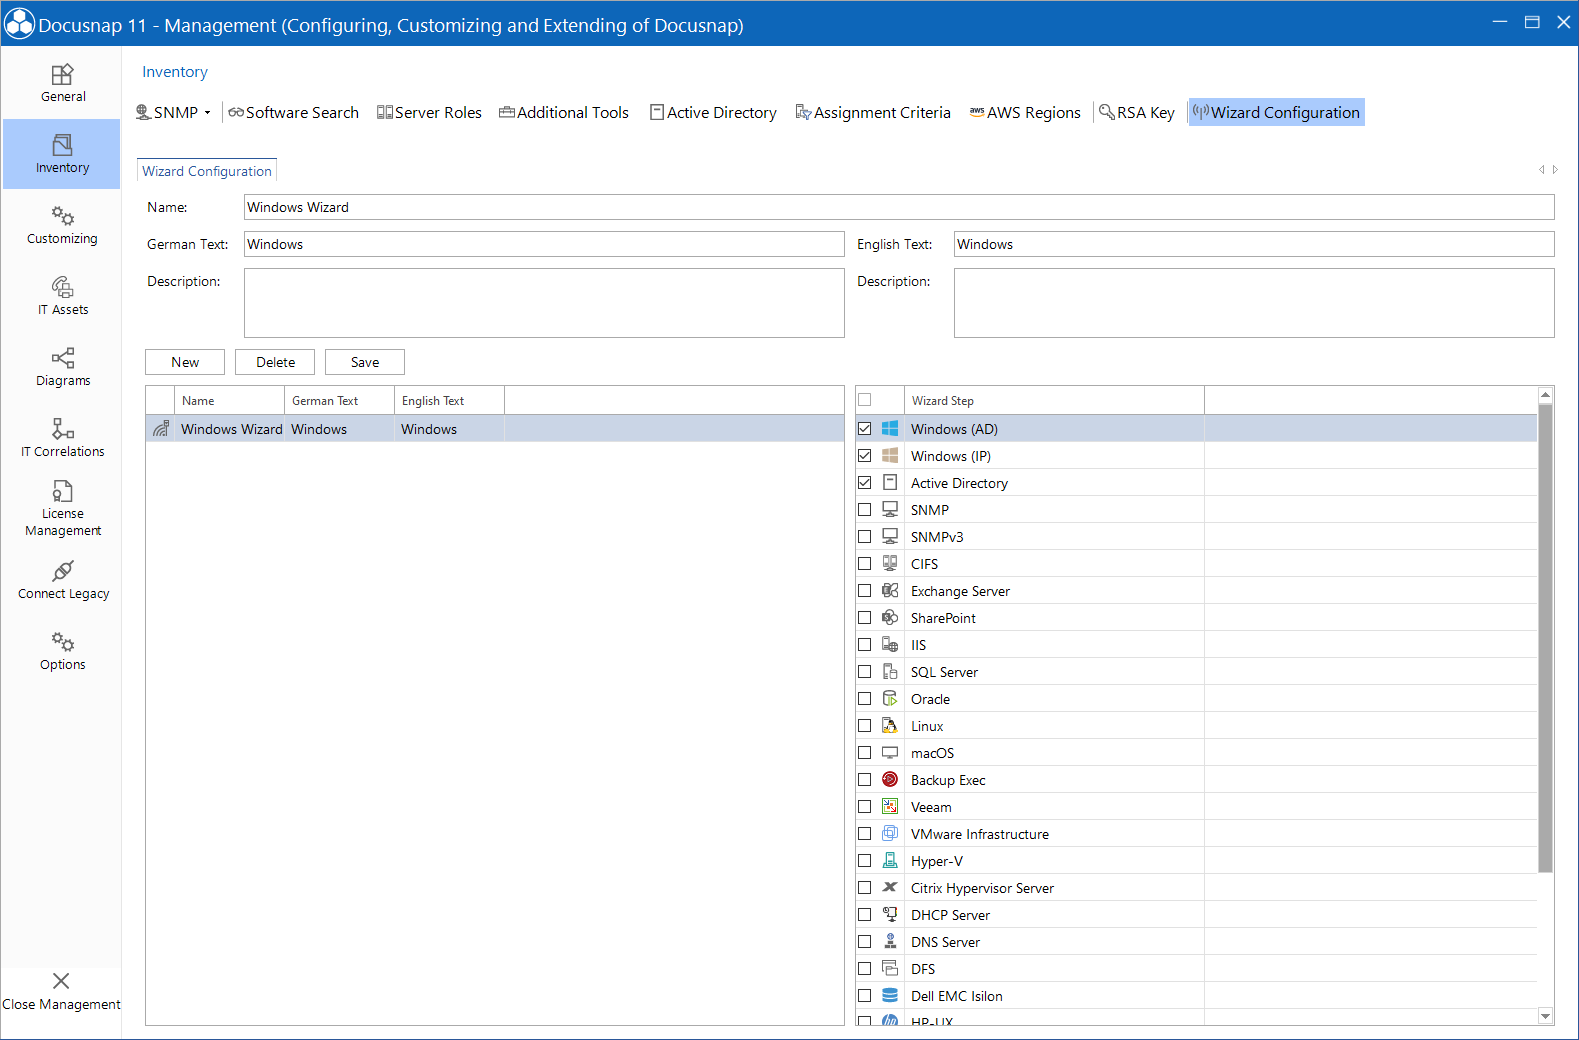Open IT Correlations in the sidebar
1579x1040 pixels.
pyautogui.click(x=62, y=437)
